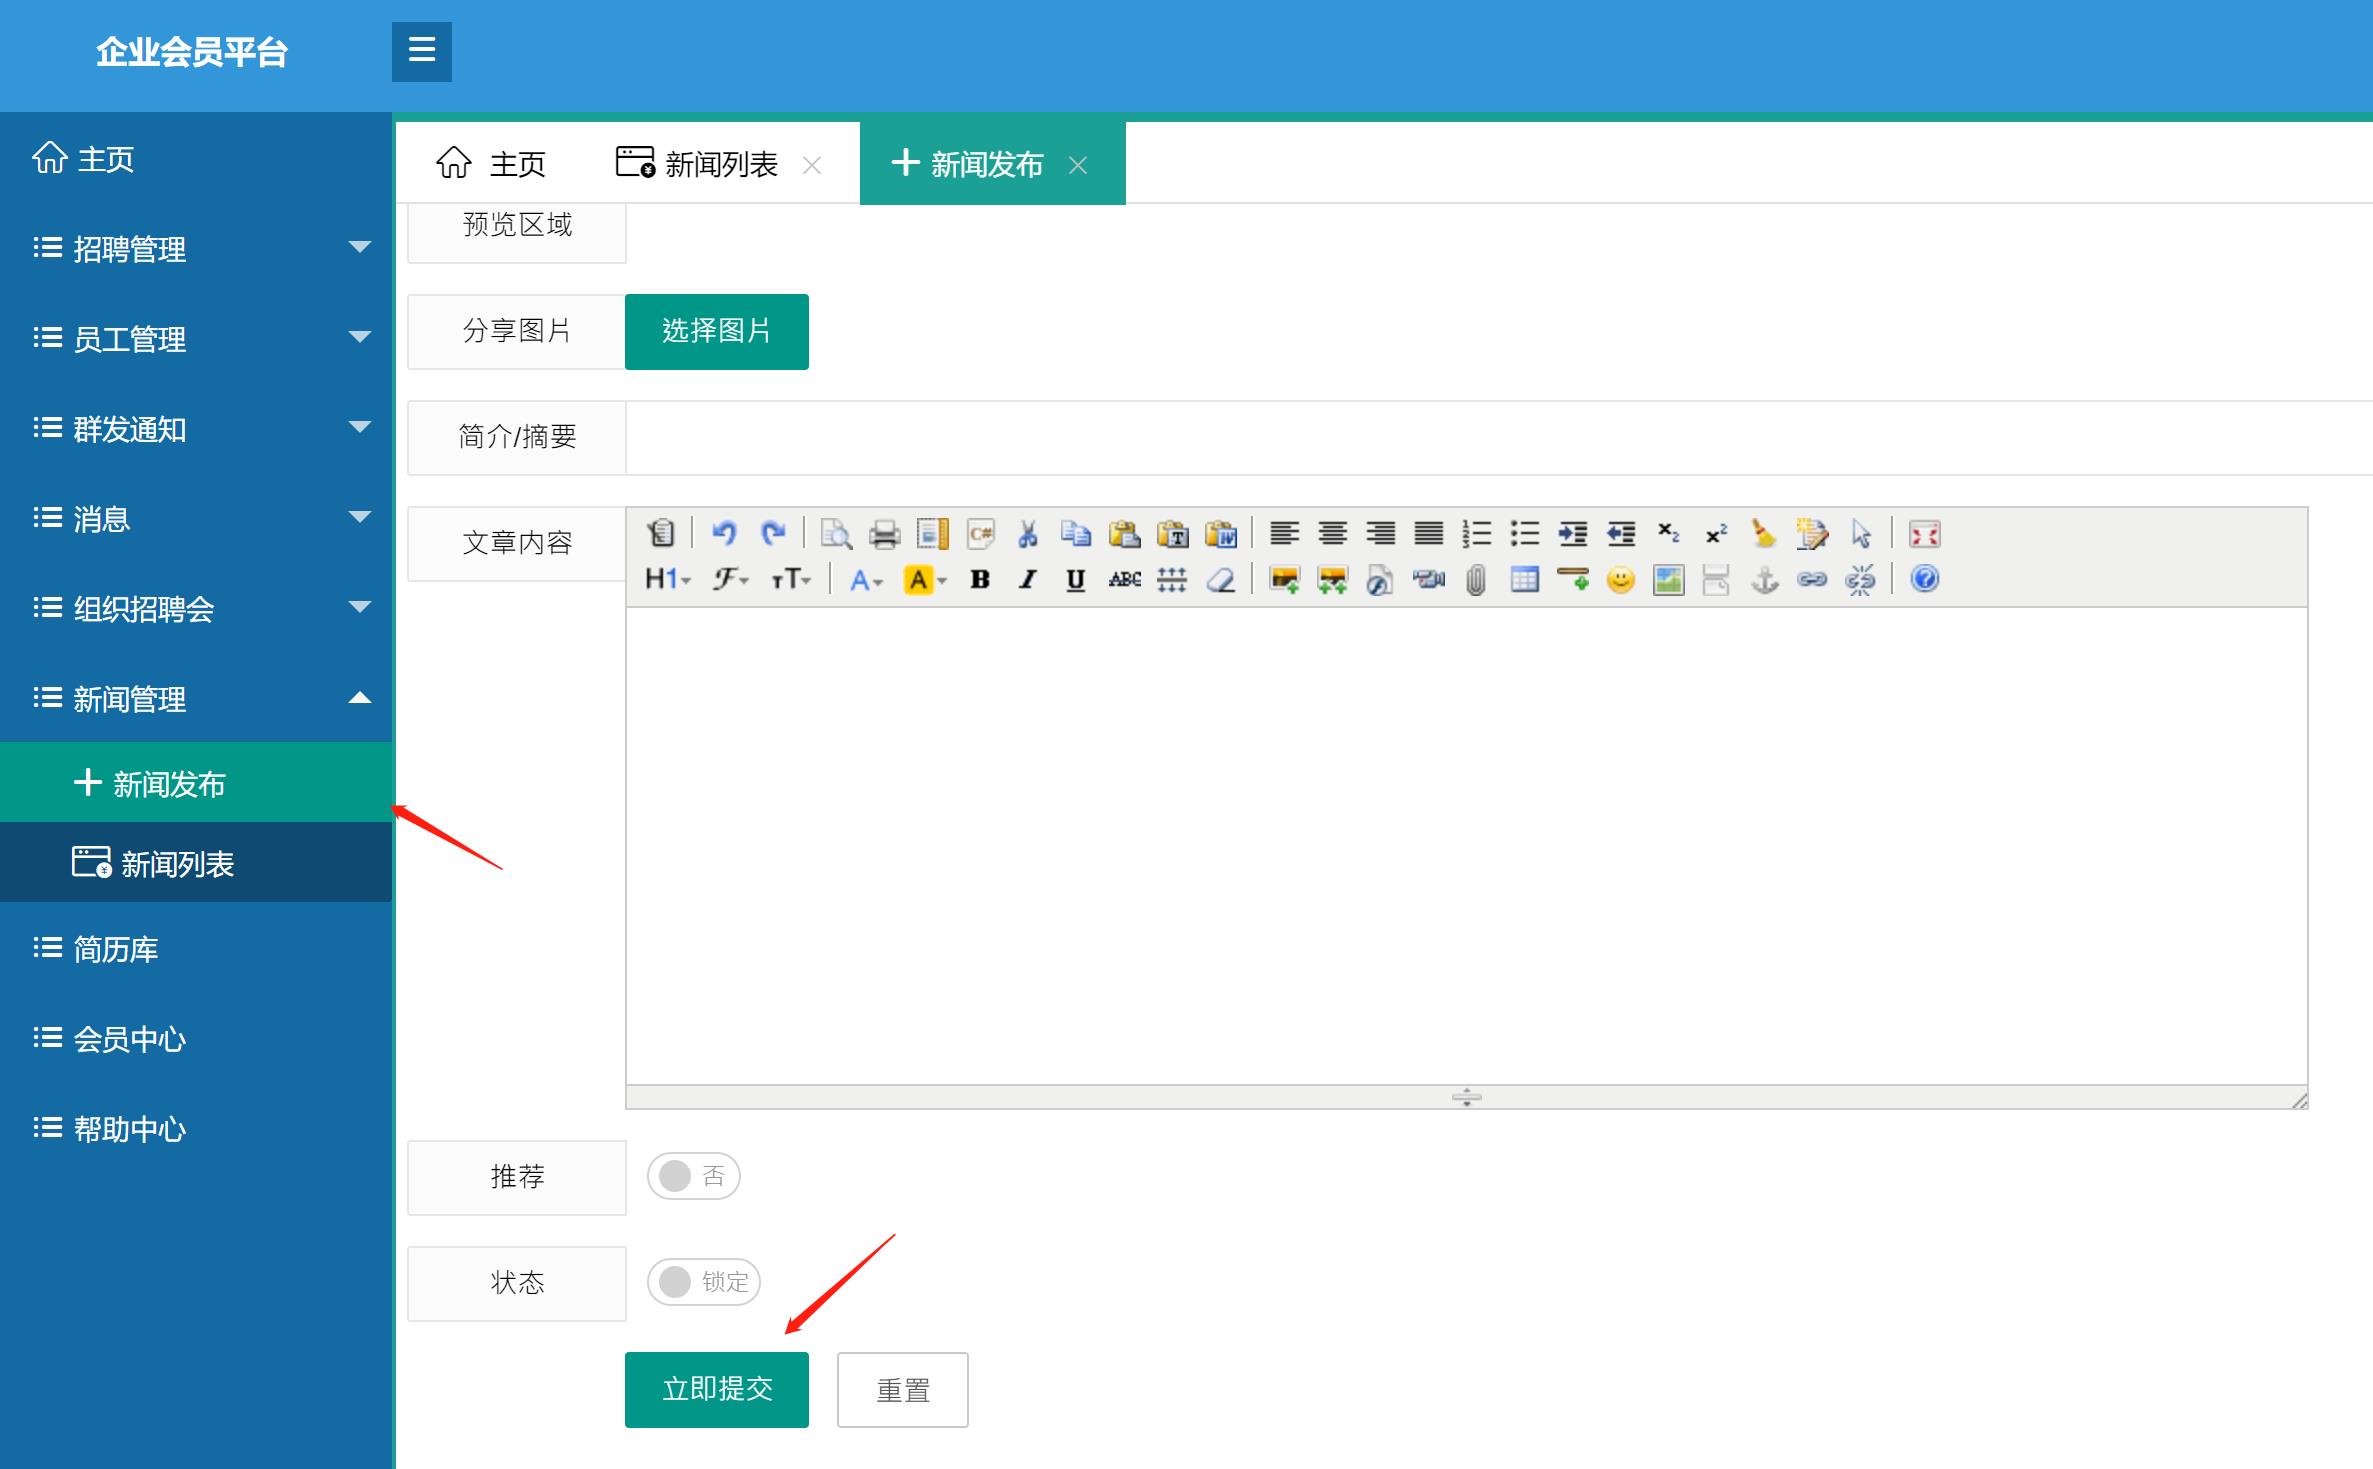This screenshot has width=2373, height=1469.
Task: Click the undo icon in editor toolbar
Action: (724, 534)
